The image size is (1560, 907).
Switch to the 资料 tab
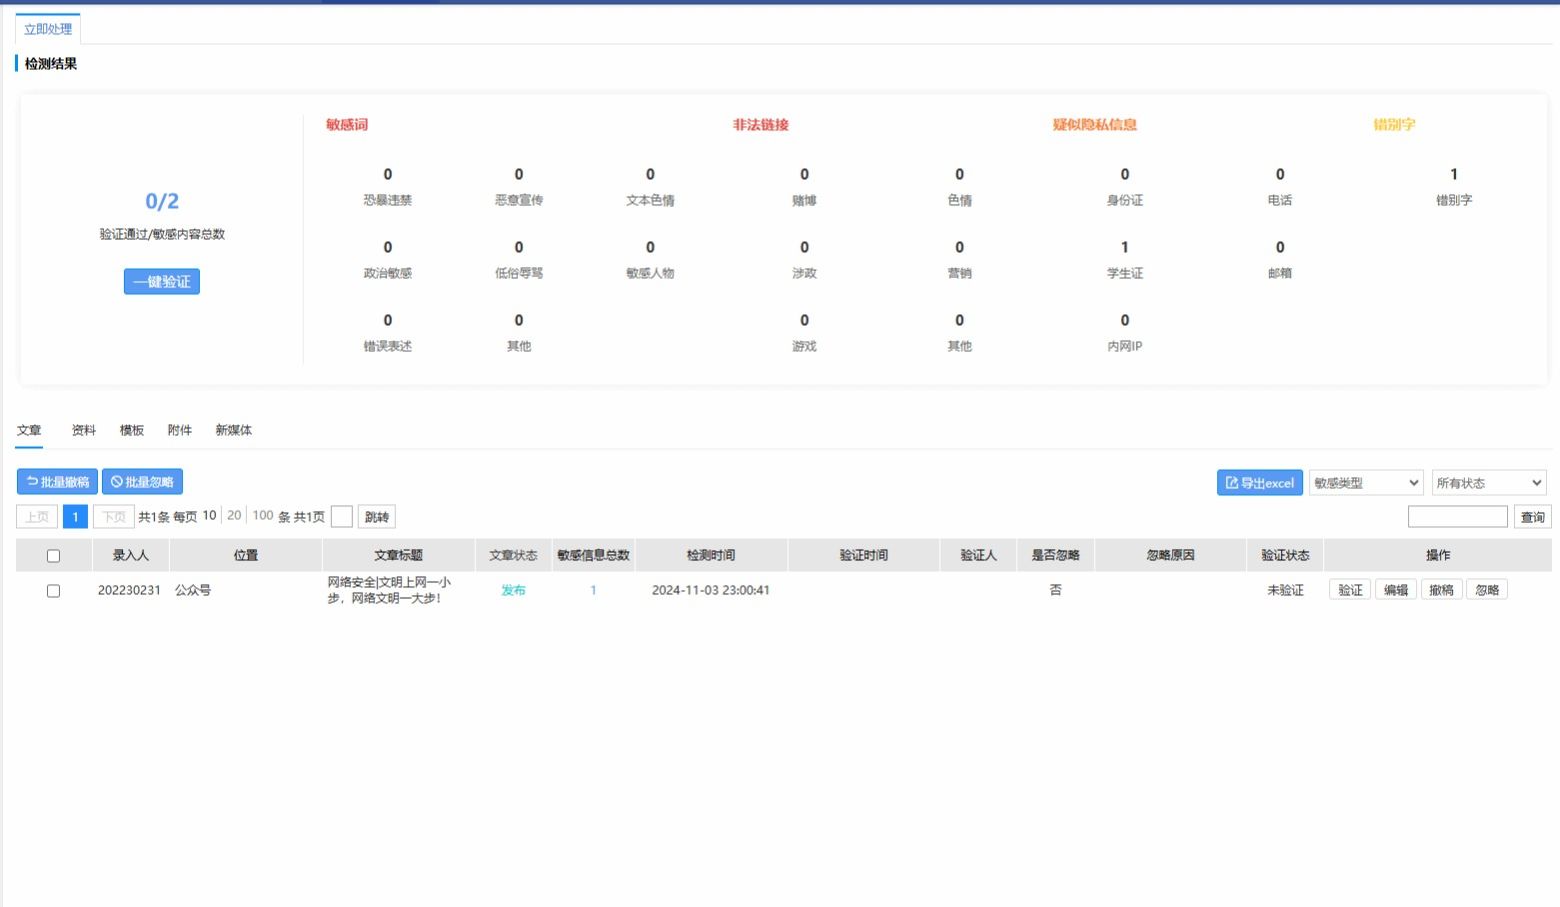tap(84, 430)
